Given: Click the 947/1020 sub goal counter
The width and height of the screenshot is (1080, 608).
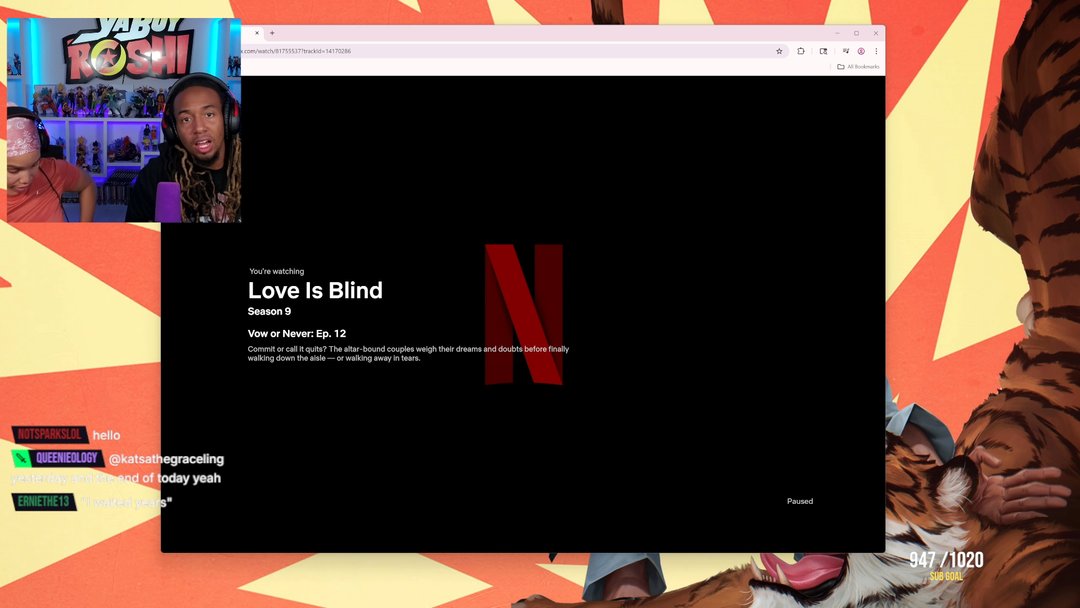Looking at the screenshot, I should pos(945,561).
